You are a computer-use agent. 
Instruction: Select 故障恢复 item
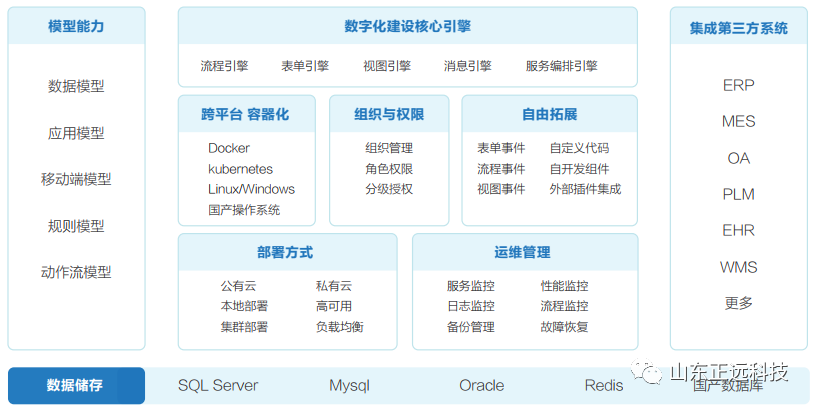pos(565,327)
